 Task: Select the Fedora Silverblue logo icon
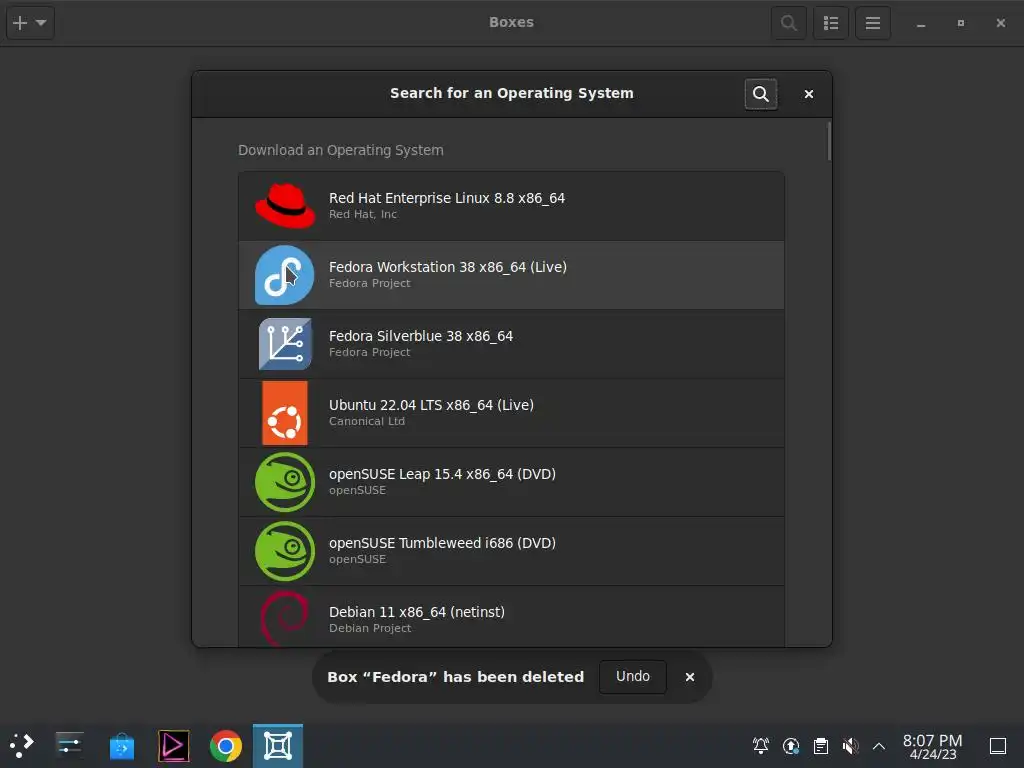tap(285, 344)
